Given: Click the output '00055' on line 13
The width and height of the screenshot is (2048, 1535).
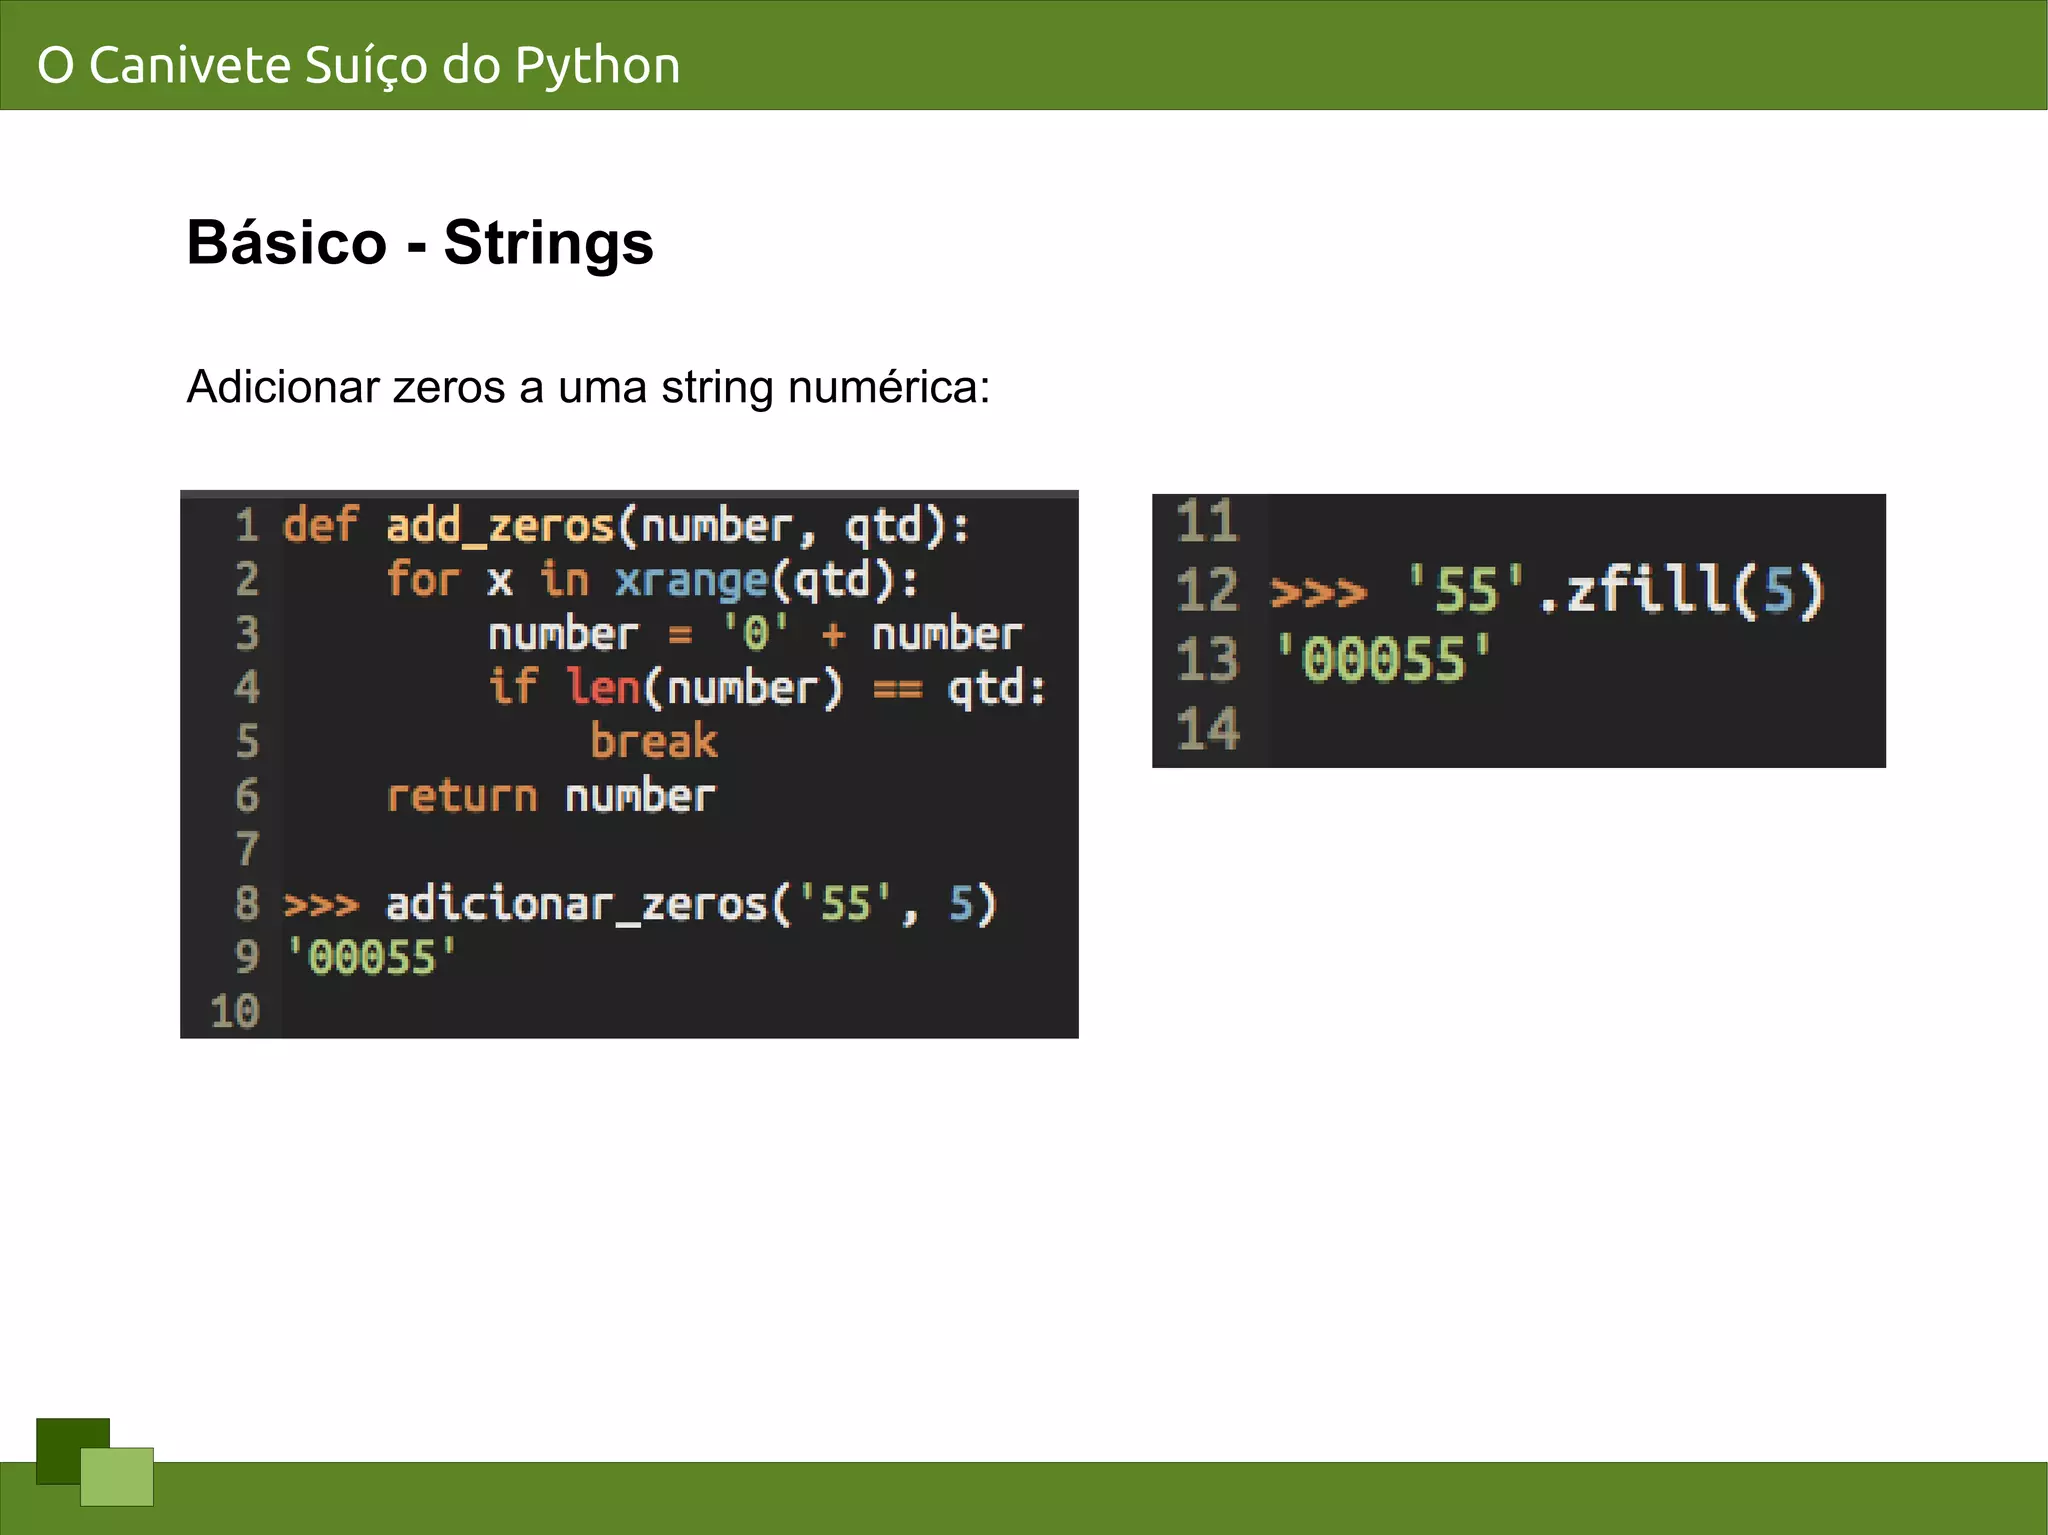Looking at the screenshot, I should [x=1384, y=660].
